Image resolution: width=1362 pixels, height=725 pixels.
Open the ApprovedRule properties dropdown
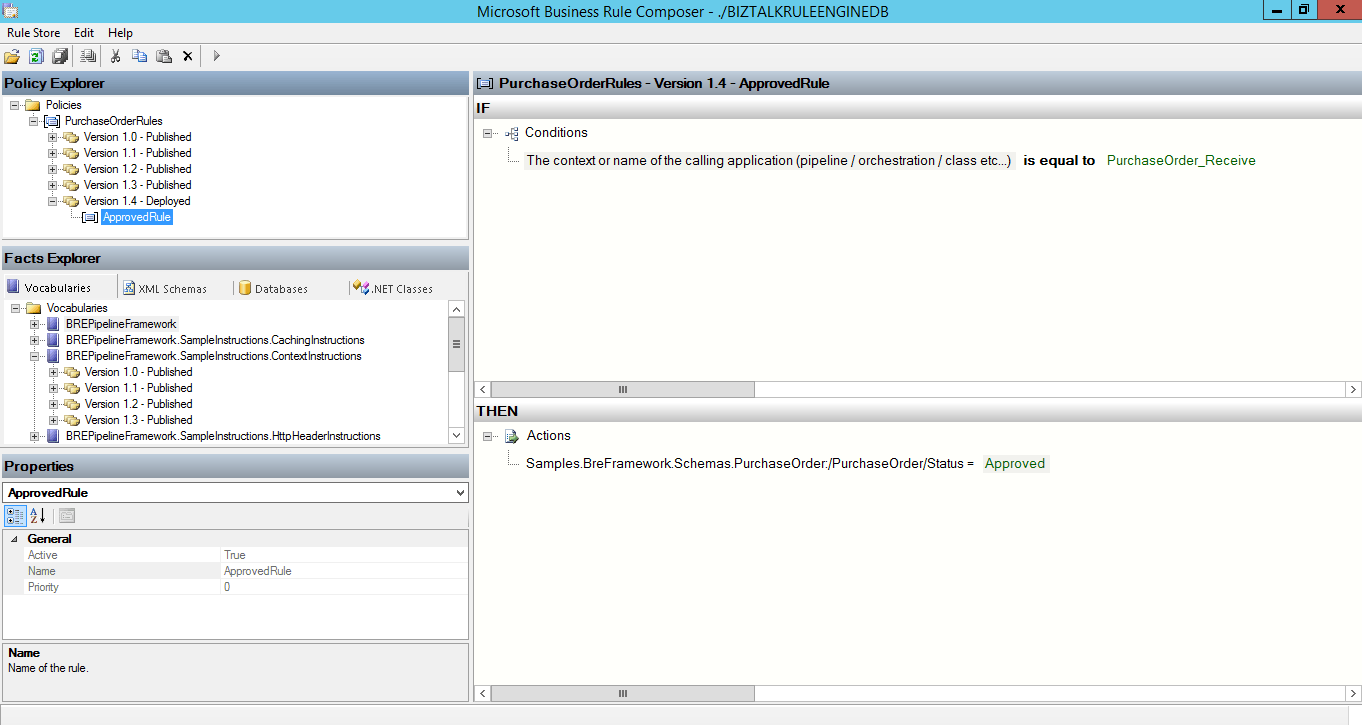tap(460, 493)
